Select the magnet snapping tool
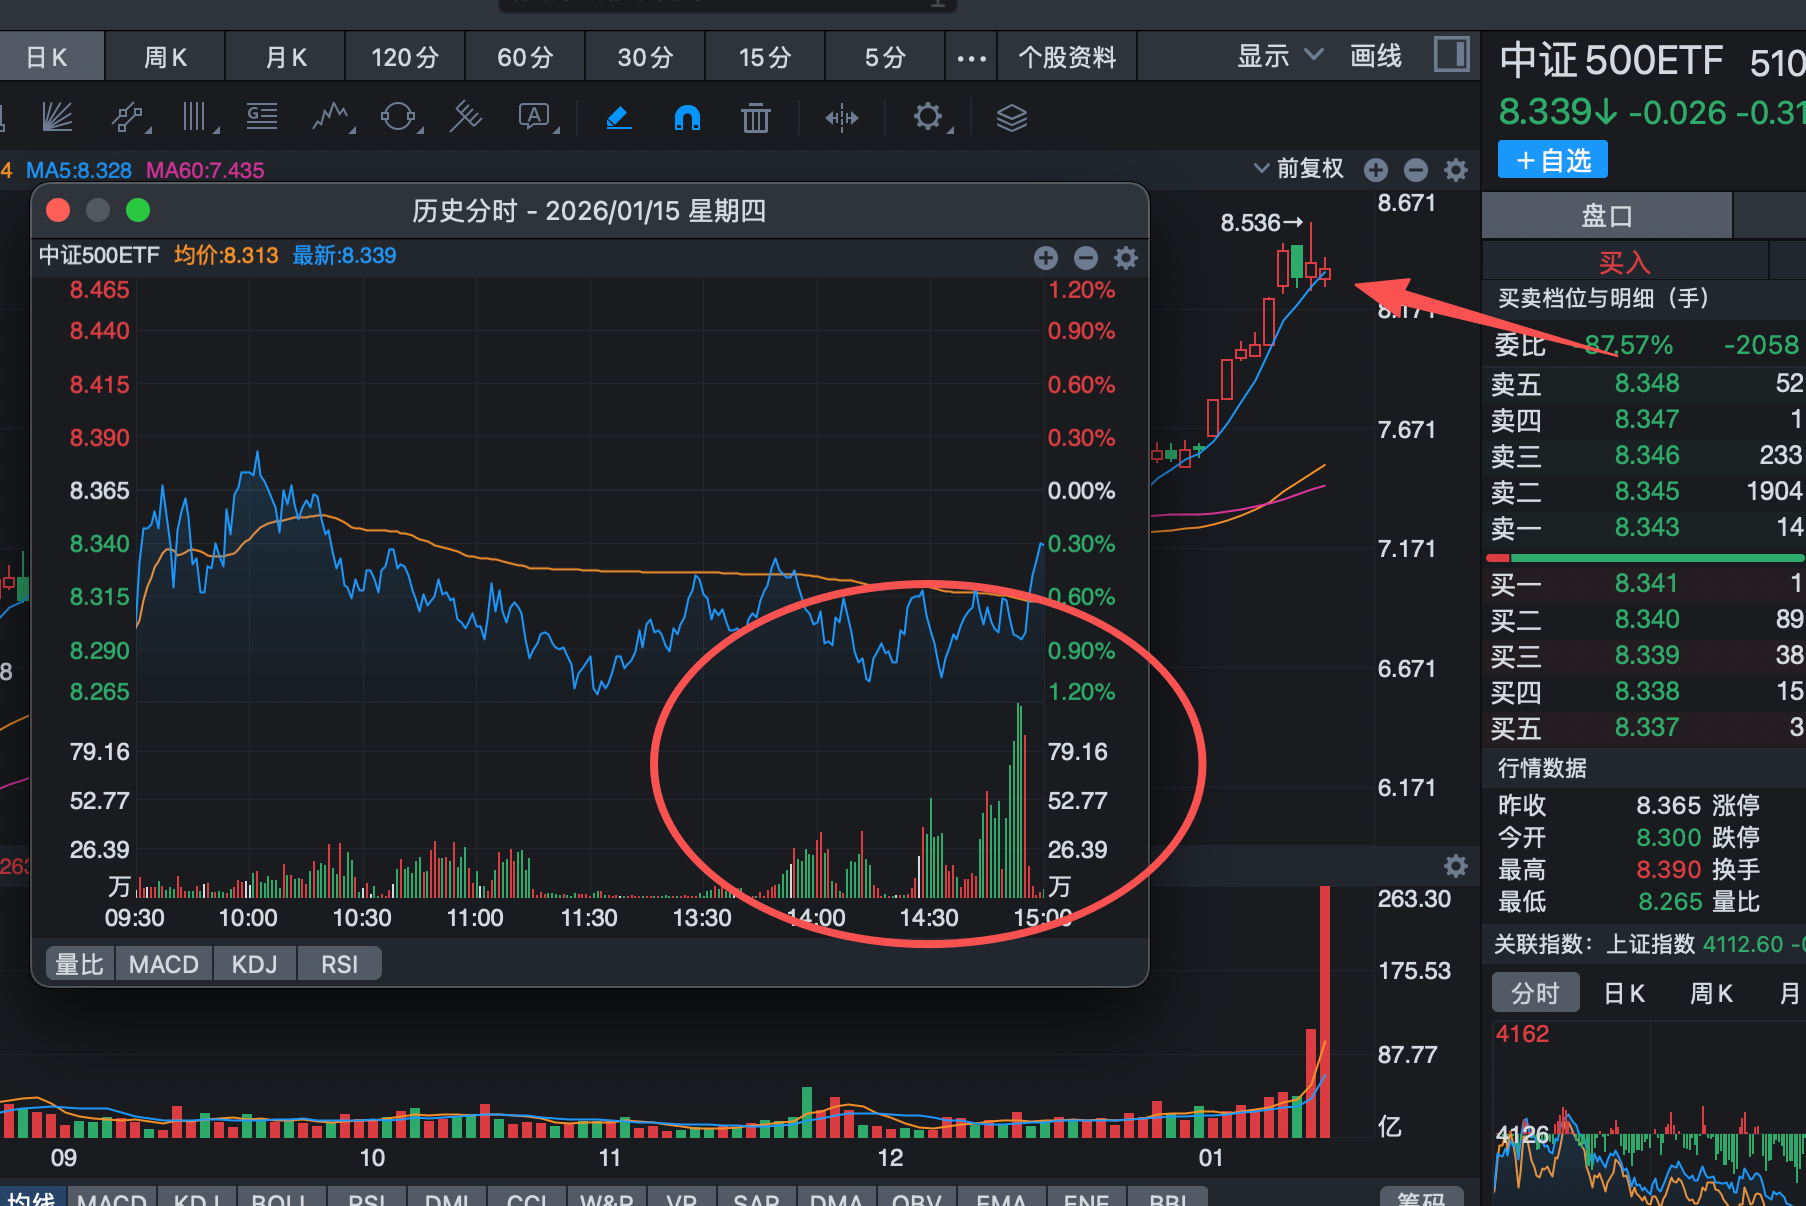 686,117
